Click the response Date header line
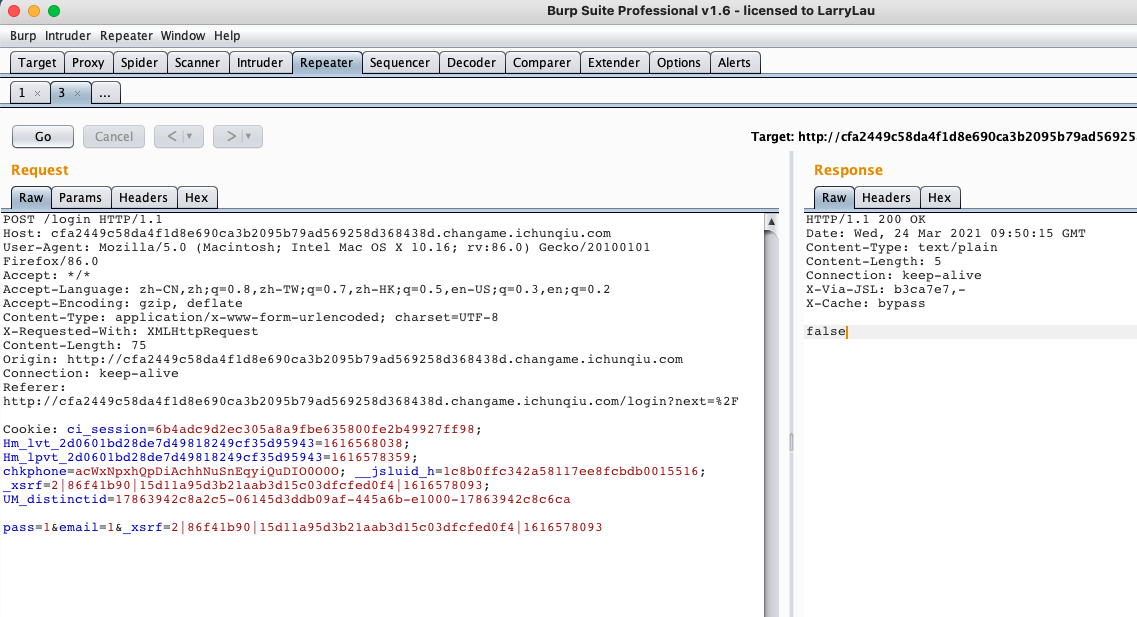Viewport: 1137px width, 617px height. pyautogui.click(x=946, y=233)
